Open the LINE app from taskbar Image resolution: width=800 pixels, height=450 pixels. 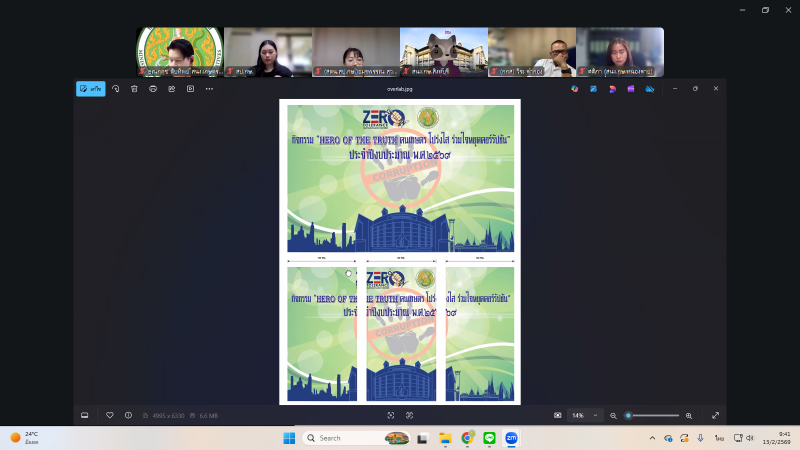pyautogui.click(x=489, y=438)
